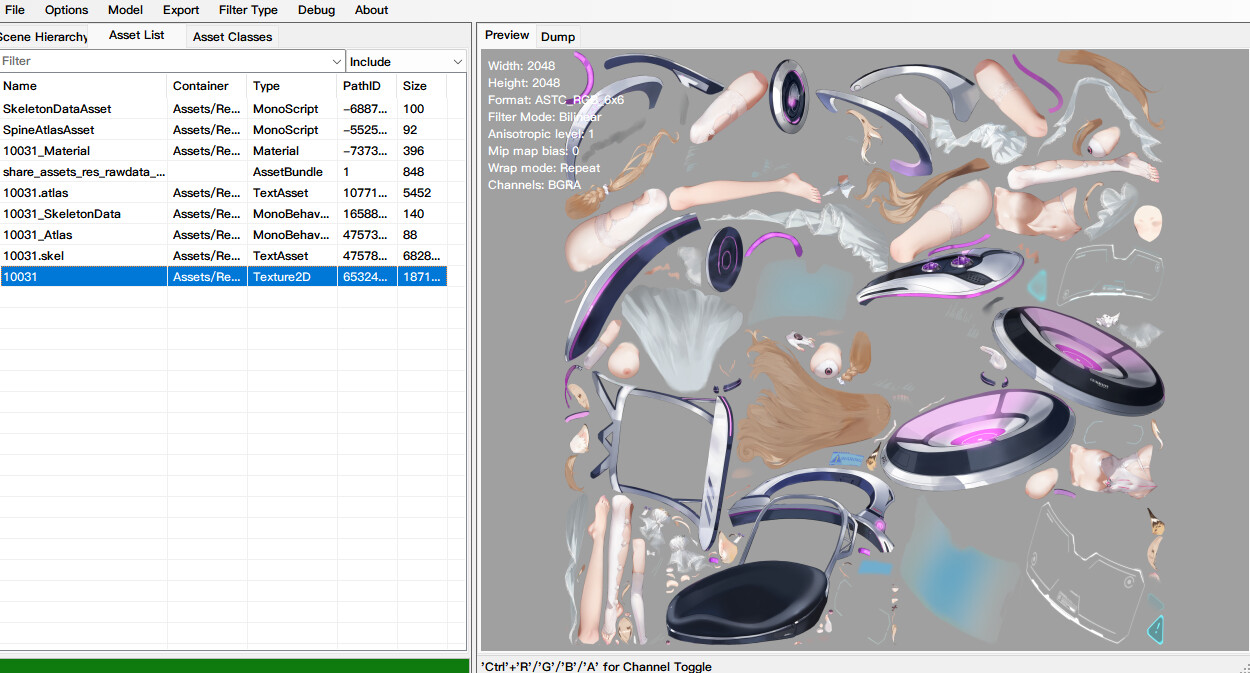The height and width of the screenshot is (673, 1250).
Task: Open the Filter Type menu
Action: coord(248,10)
